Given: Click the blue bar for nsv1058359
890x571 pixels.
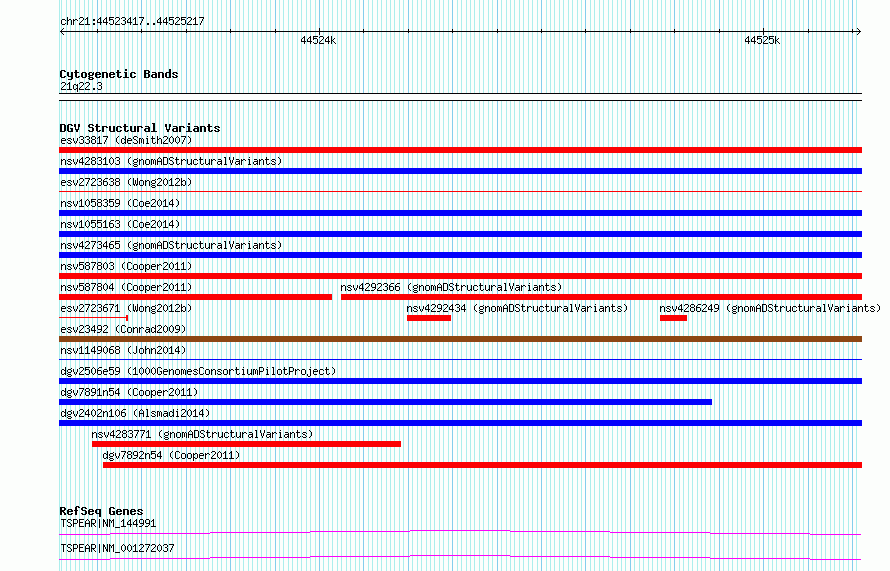Looking at the screenshot, I should (x=460, y=213).
